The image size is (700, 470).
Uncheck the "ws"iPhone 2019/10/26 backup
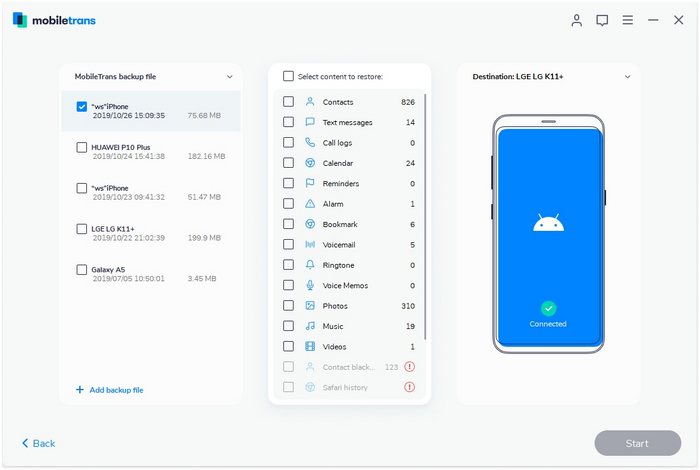[x=82, y=107]
